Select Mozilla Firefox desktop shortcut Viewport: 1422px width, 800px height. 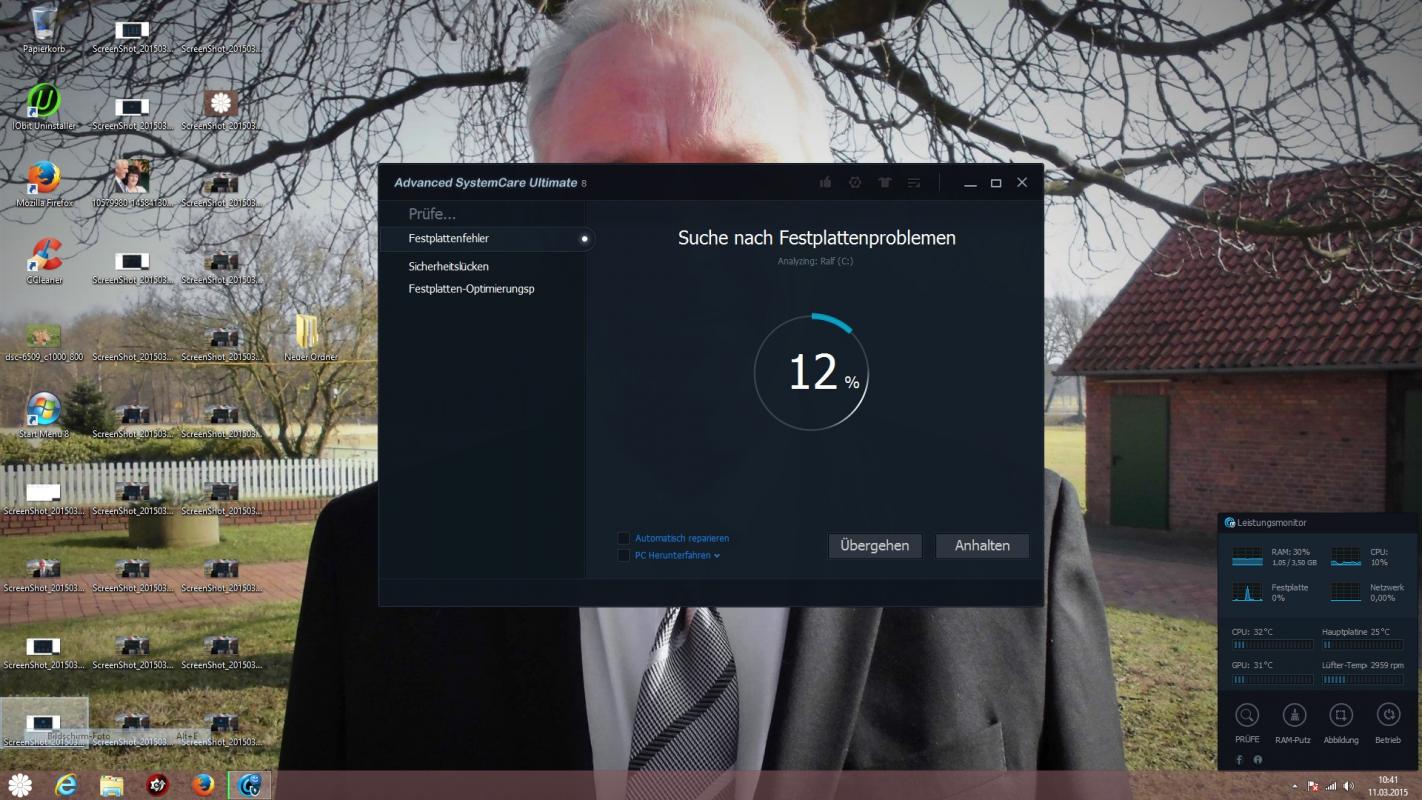click(x=44, y=184)
